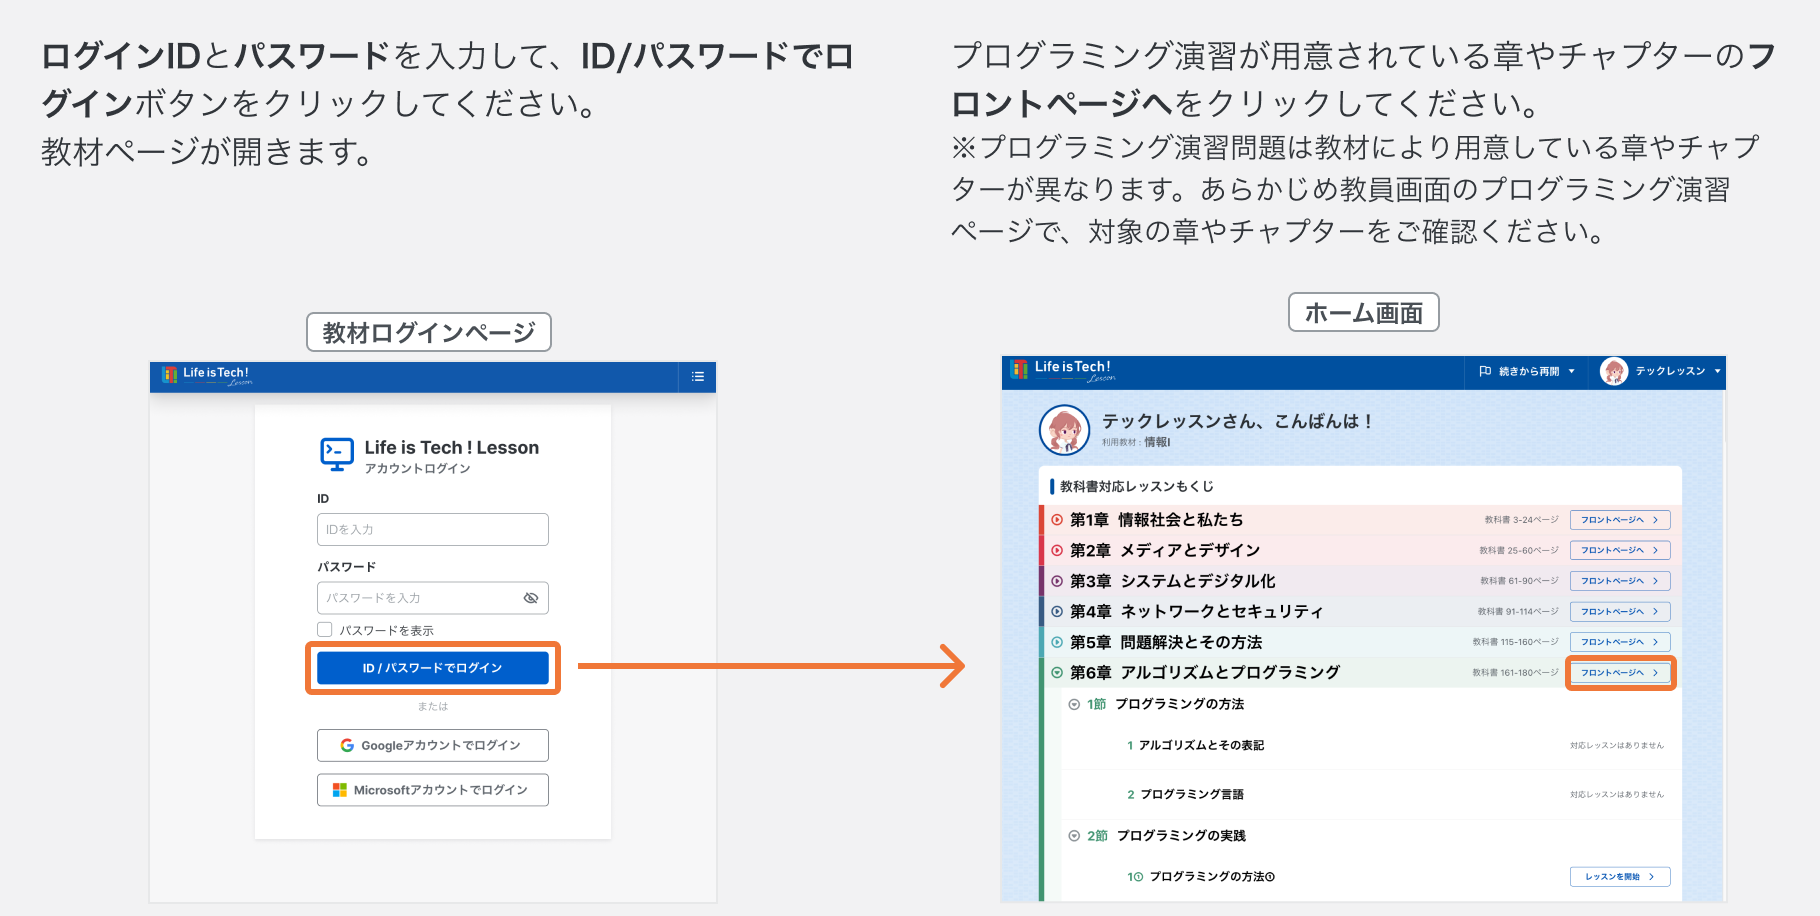Toggle the eye icon in the password field
1820x916 pixels.
point(531,598)
